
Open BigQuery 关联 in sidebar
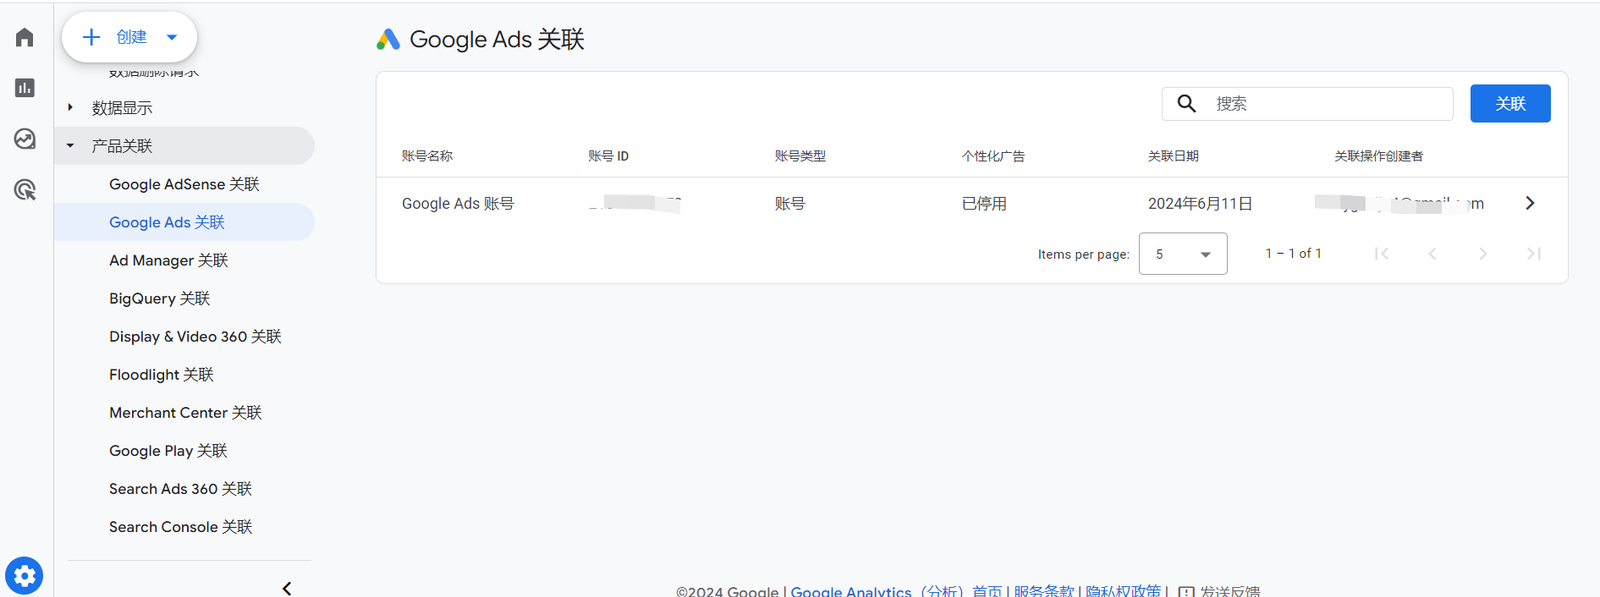pos(159,298)
